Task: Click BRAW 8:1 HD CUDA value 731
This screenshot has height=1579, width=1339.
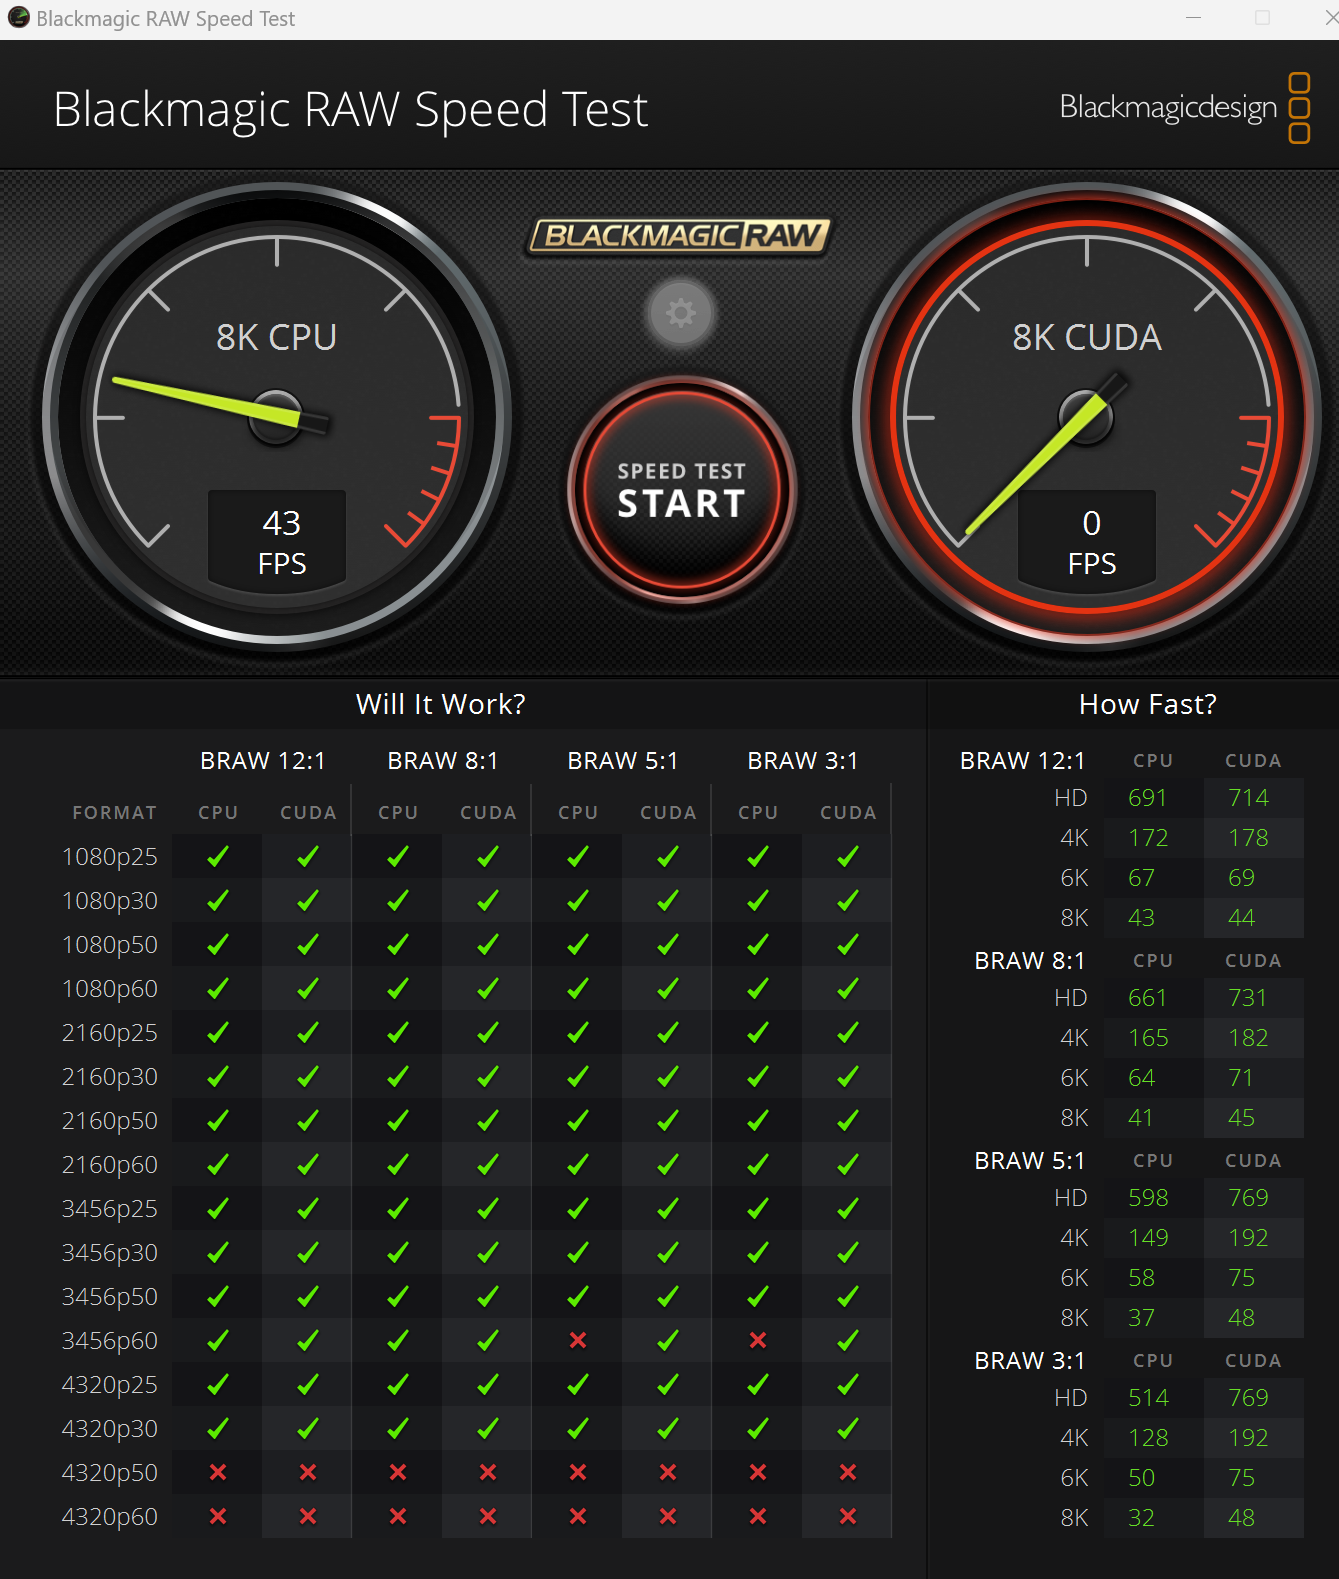Action: (1248, 998)
